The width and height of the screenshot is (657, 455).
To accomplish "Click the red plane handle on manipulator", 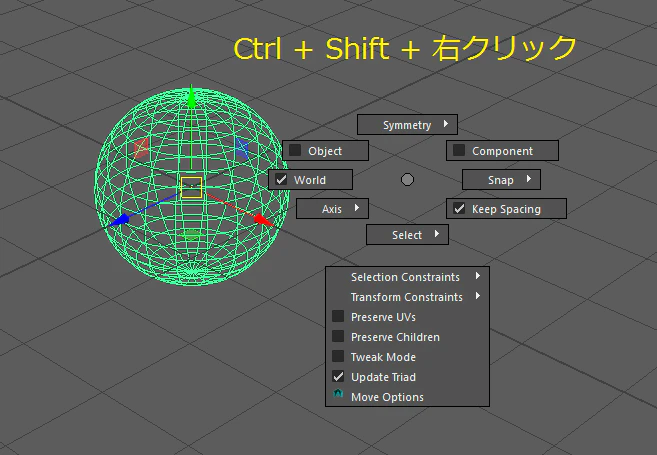I will pos(141,147).
